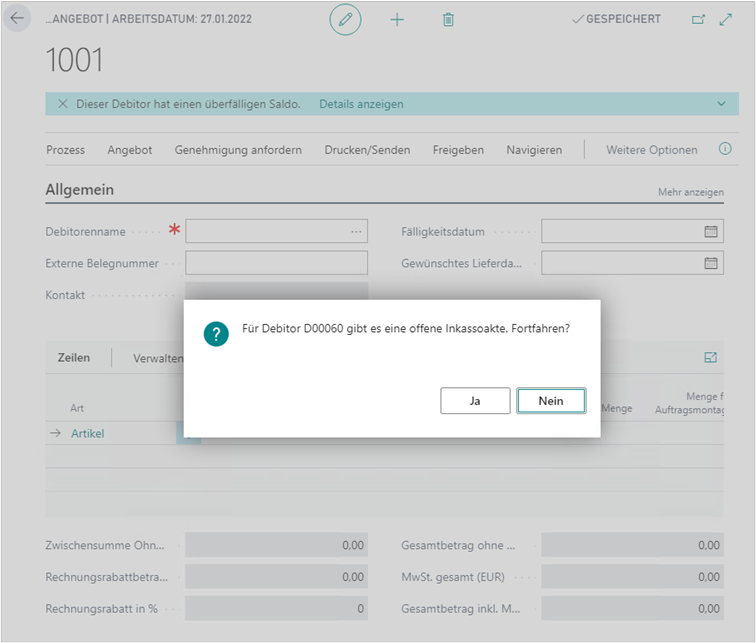756x643 pixels.
Task: Click the question mark dialog icon
Action: (216, 334)
